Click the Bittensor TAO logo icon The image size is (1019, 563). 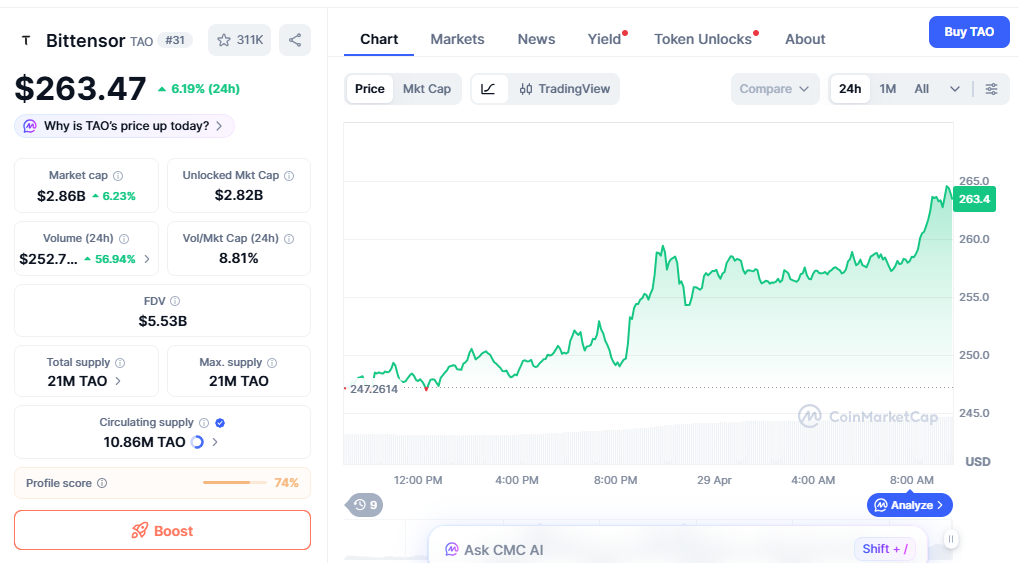pyautogui.click(x=26, y=40)
